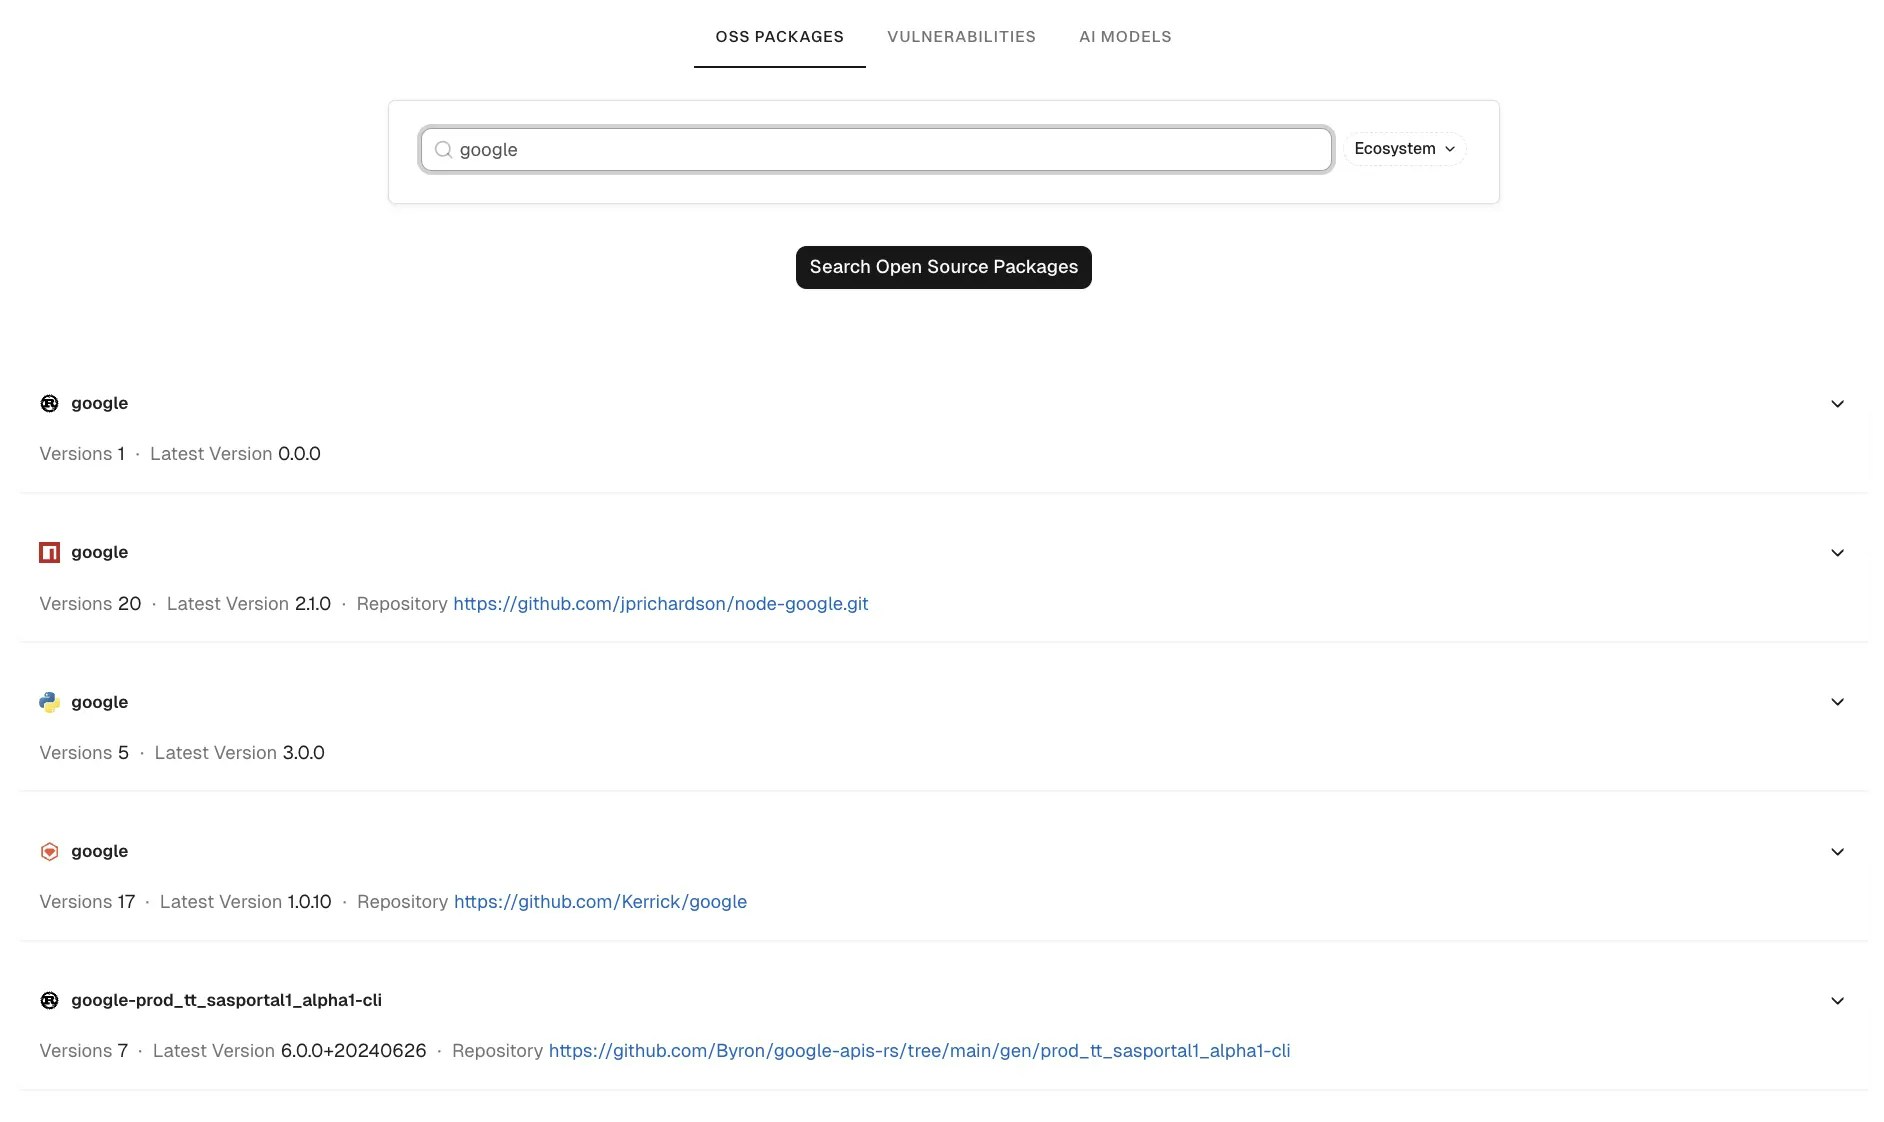Screen dimensions: 1884x1122
Task: Click the Latest Version 0.0.0 text
Action: [235, 454]
